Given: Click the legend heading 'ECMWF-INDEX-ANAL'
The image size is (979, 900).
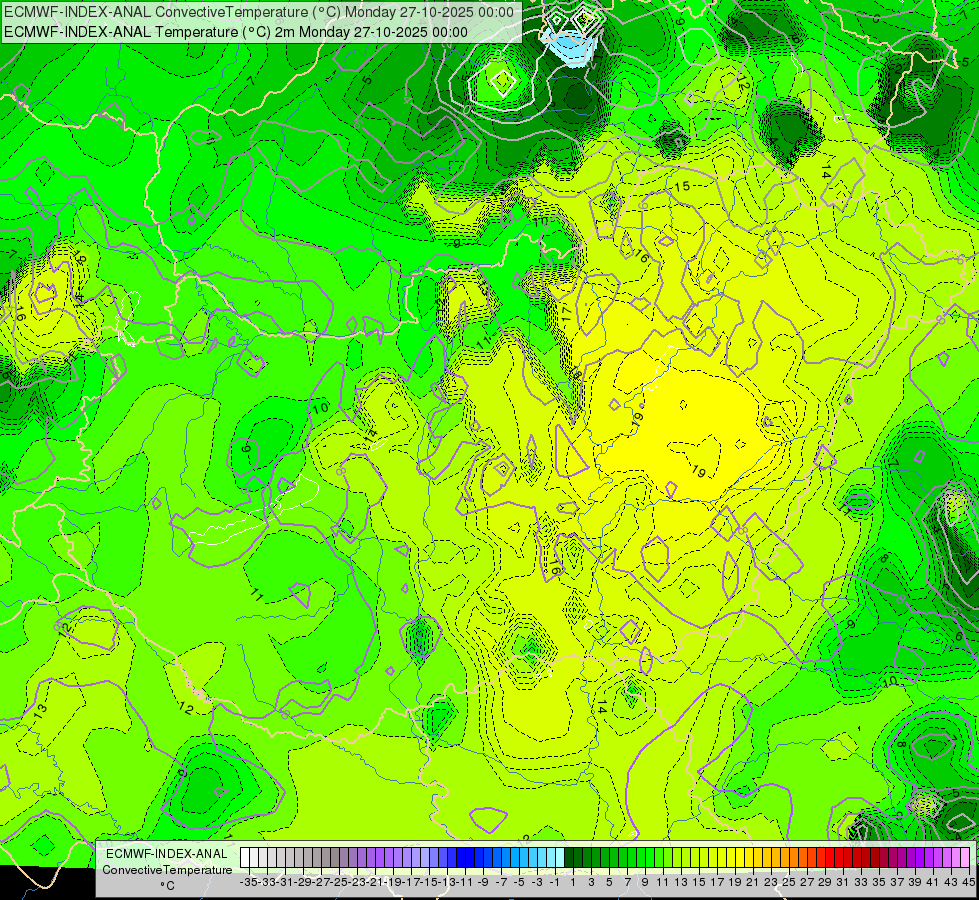Looking at the screenshot, I should (x=167, y=854).
